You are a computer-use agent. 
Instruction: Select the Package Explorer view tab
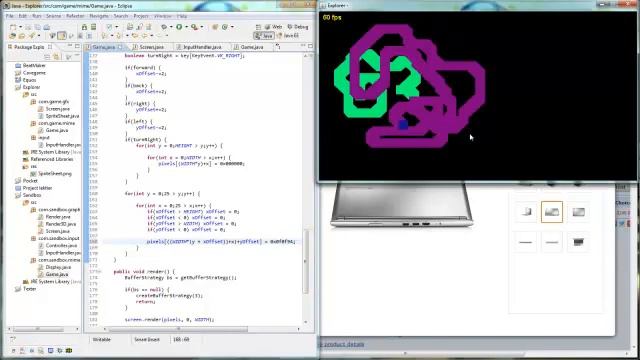[x=29, y=47]
